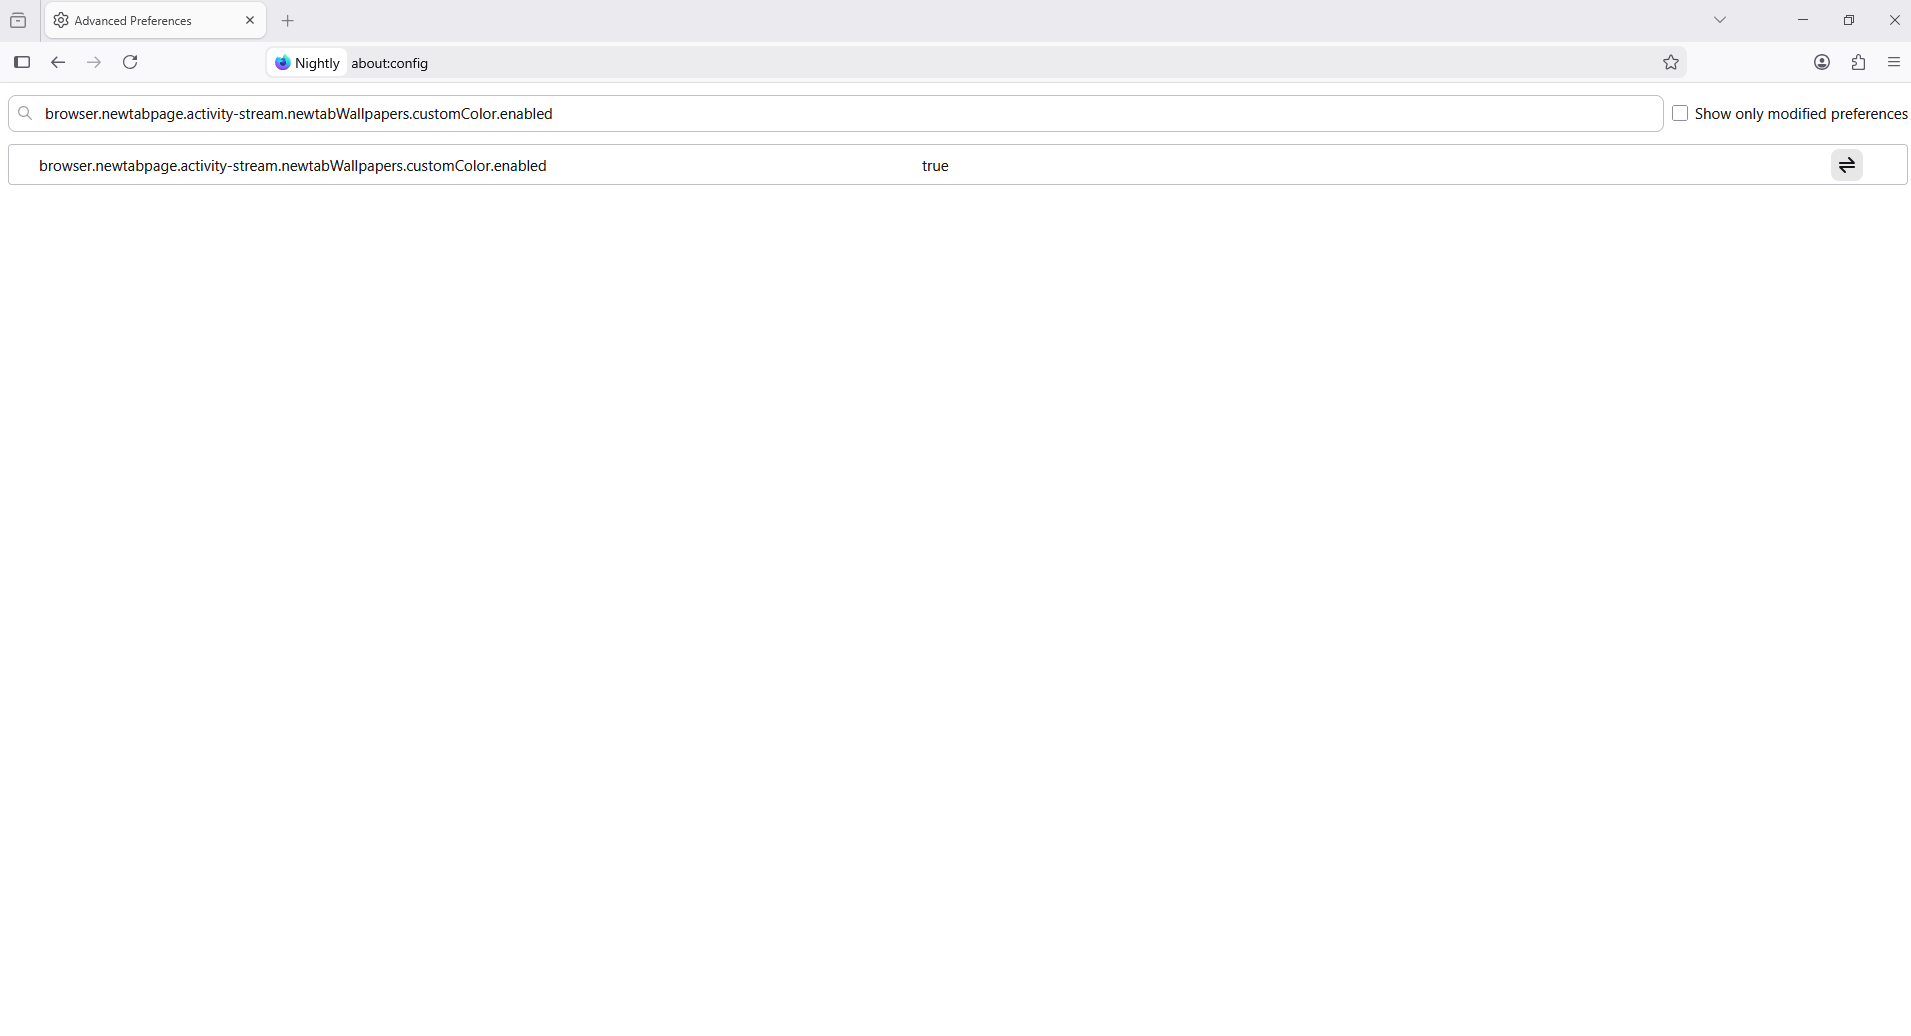Image resolution: width=1911 pixels, height=1036 pixels.
Task: Open a new tab with plus button
Action: pos(288,20)
